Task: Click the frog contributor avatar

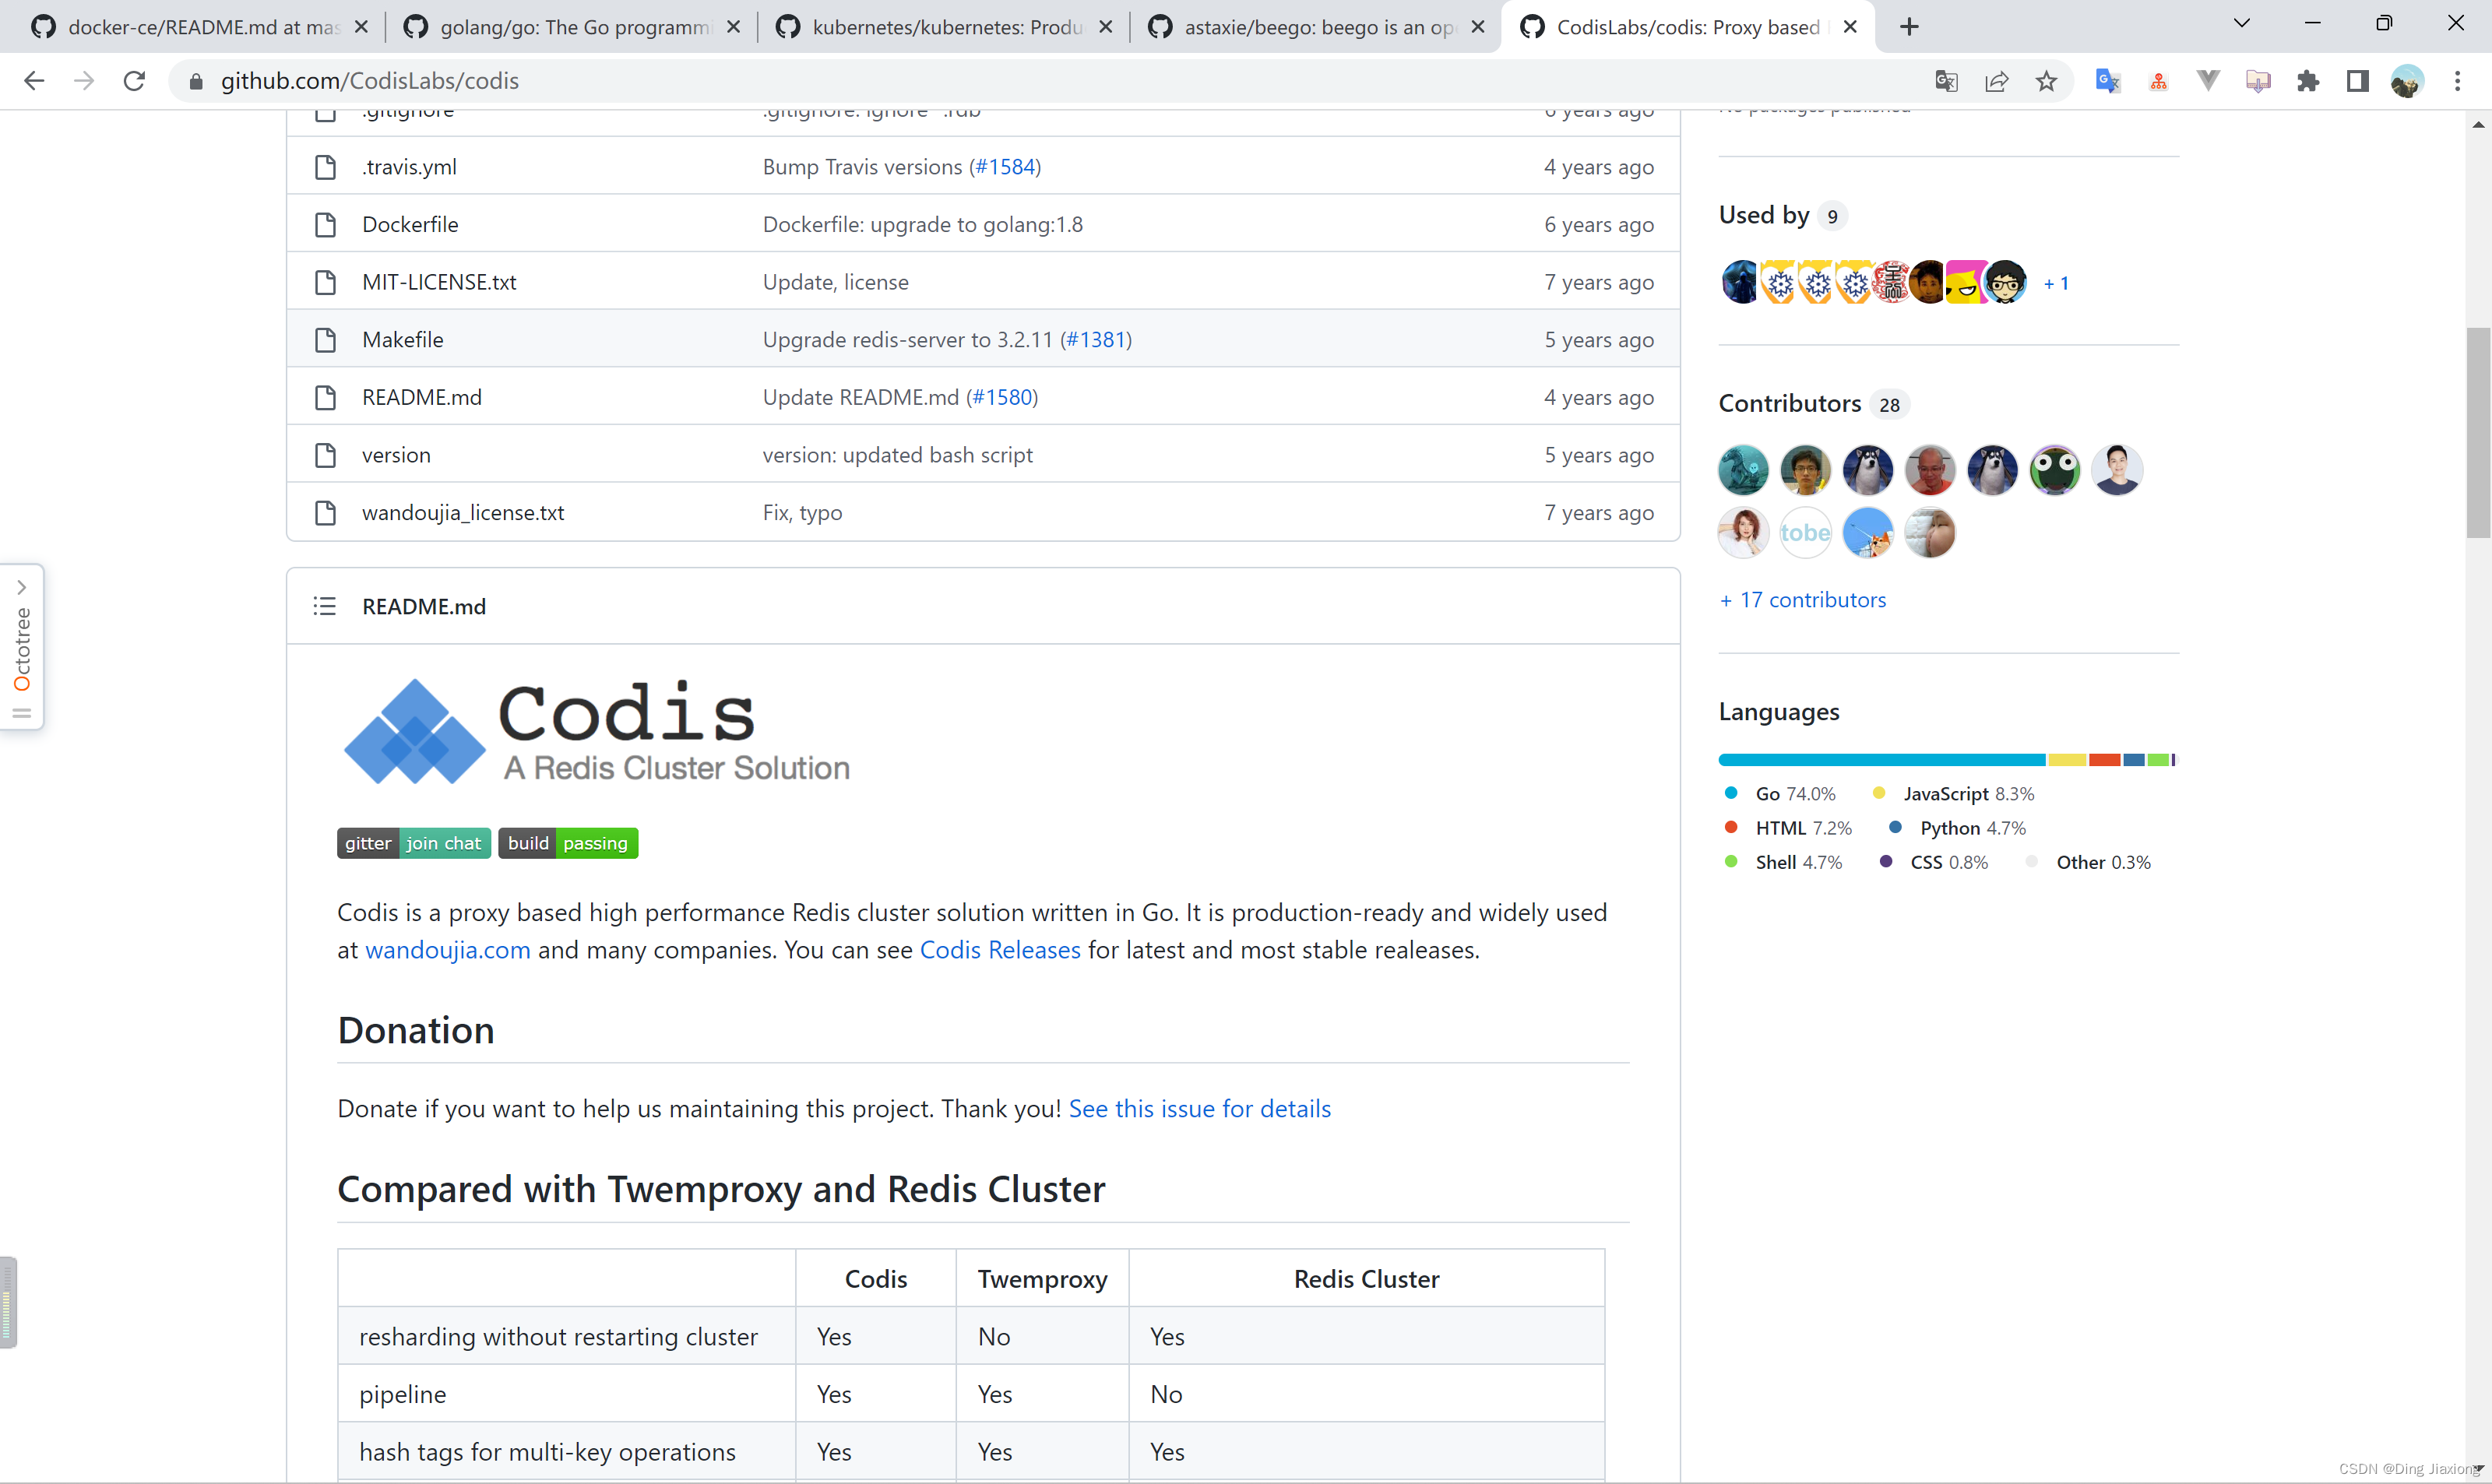Action: coord(2055,470)
